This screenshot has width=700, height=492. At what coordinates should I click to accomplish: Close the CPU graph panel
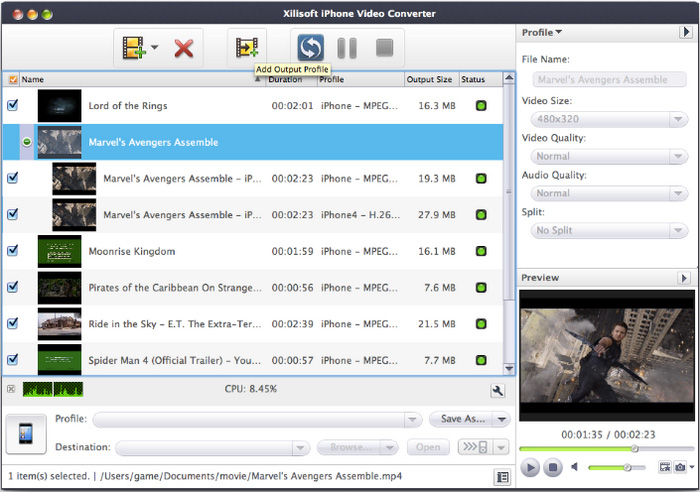point(11,389)
